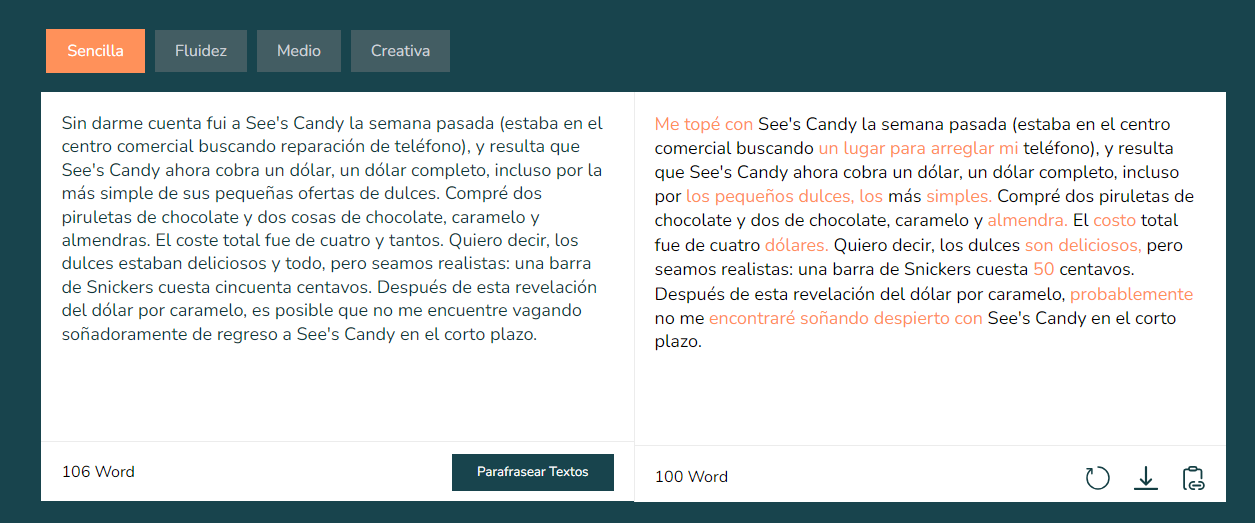The height and width of the screenshot is (523, 1255).
Task: Download the paraphrased output text
Action: tap(1146, 478)
